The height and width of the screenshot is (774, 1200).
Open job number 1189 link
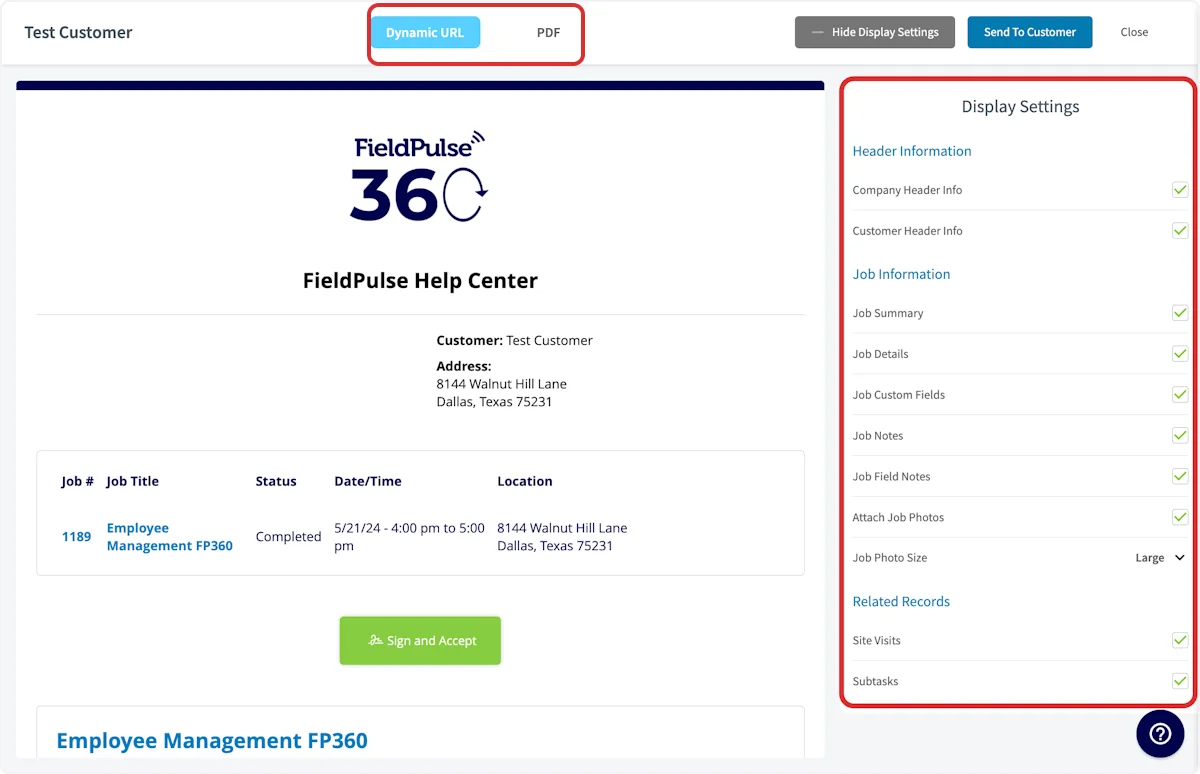pos(76,537)
